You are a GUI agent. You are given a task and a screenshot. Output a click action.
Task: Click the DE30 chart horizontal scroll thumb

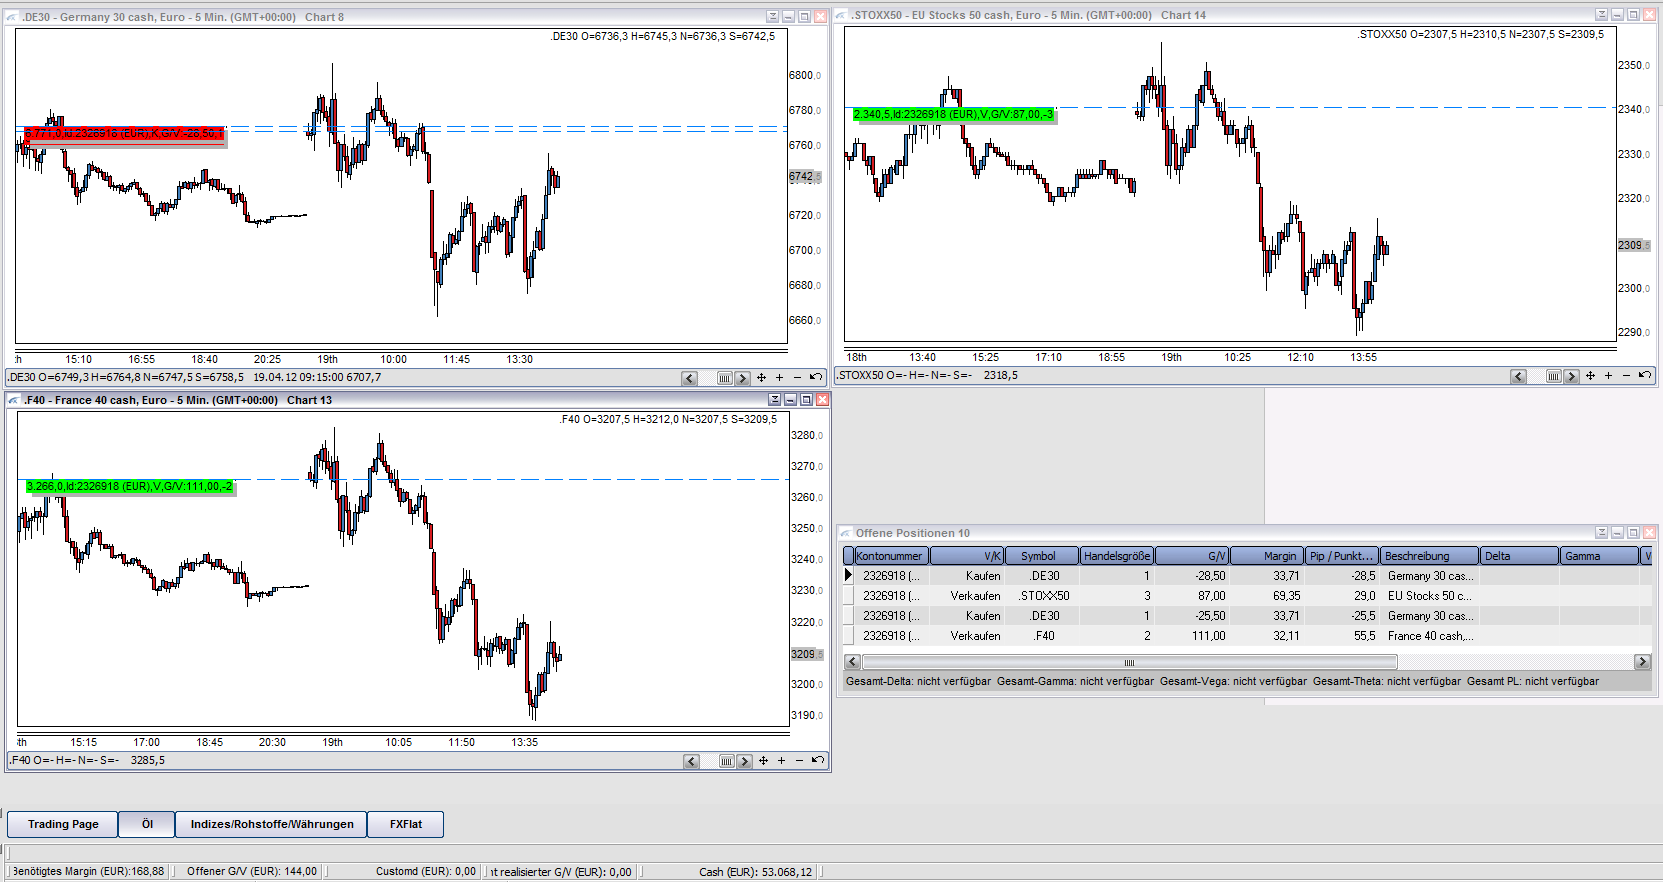(x=724, y=378)
